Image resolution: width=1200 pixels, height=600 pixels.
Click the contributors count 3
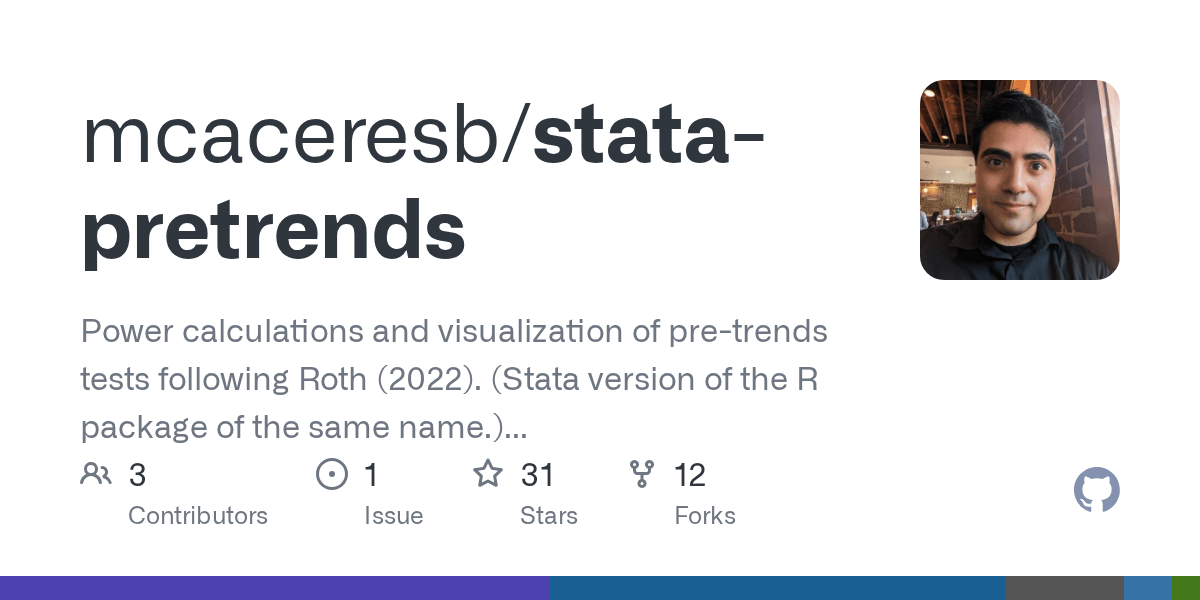pyautogui.click(x=138, y=475)
